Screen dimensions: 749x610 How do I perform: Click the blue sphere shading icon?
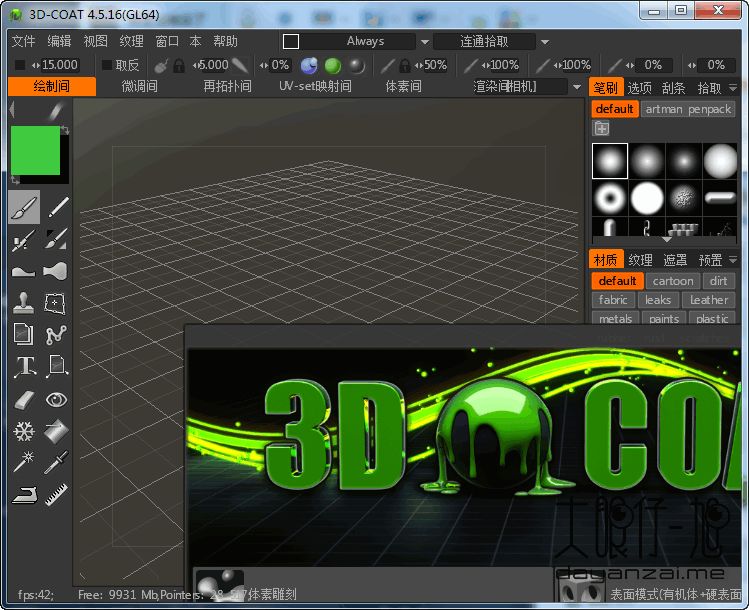pos(309,65)
